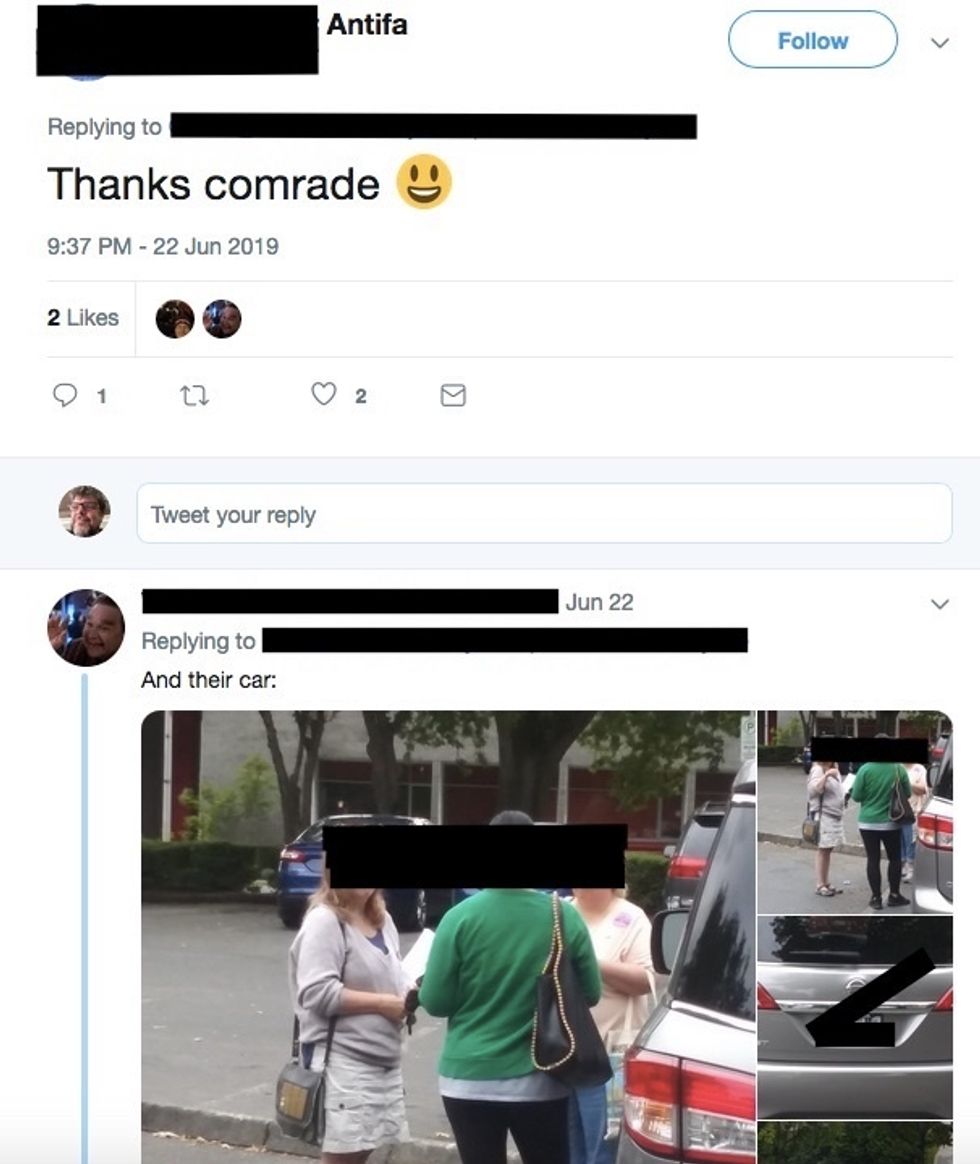
Task: Click the 2 Likes count
Action: [83, 318]
